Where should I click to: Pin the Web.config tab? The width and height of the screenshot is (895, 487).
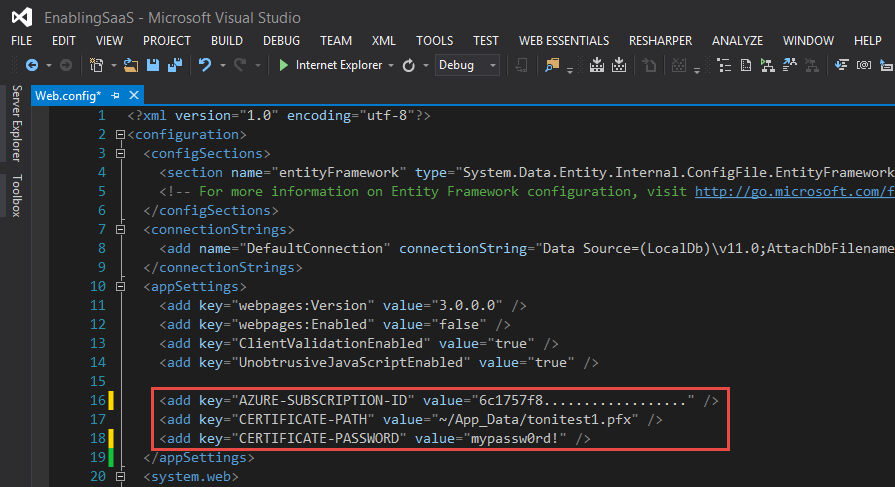tap(115, 96)
